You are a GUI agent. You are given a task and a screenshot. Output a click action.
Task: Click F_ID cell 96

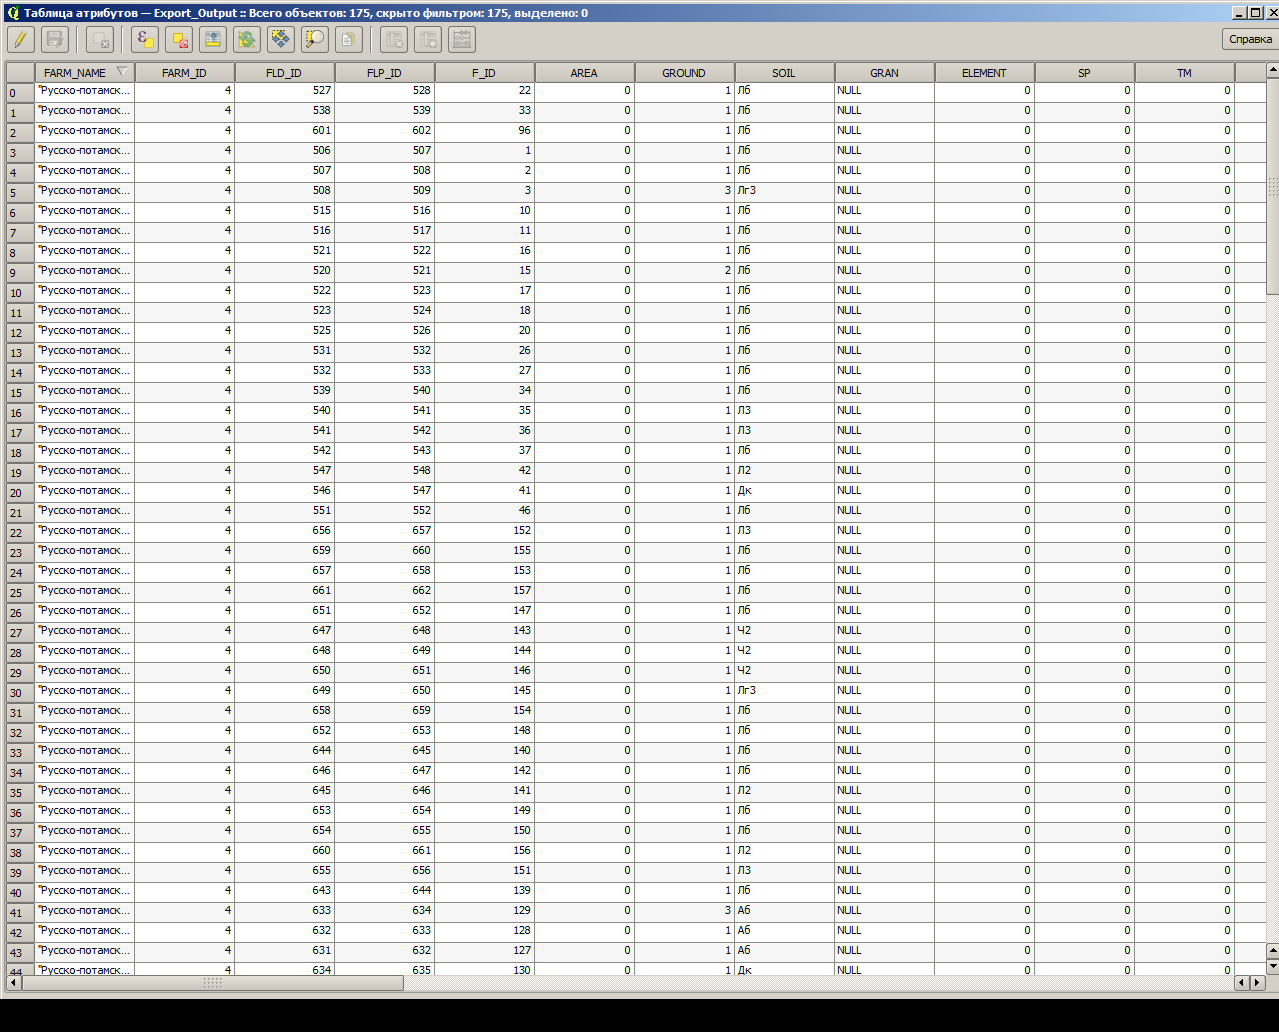[x=485, y=131]
